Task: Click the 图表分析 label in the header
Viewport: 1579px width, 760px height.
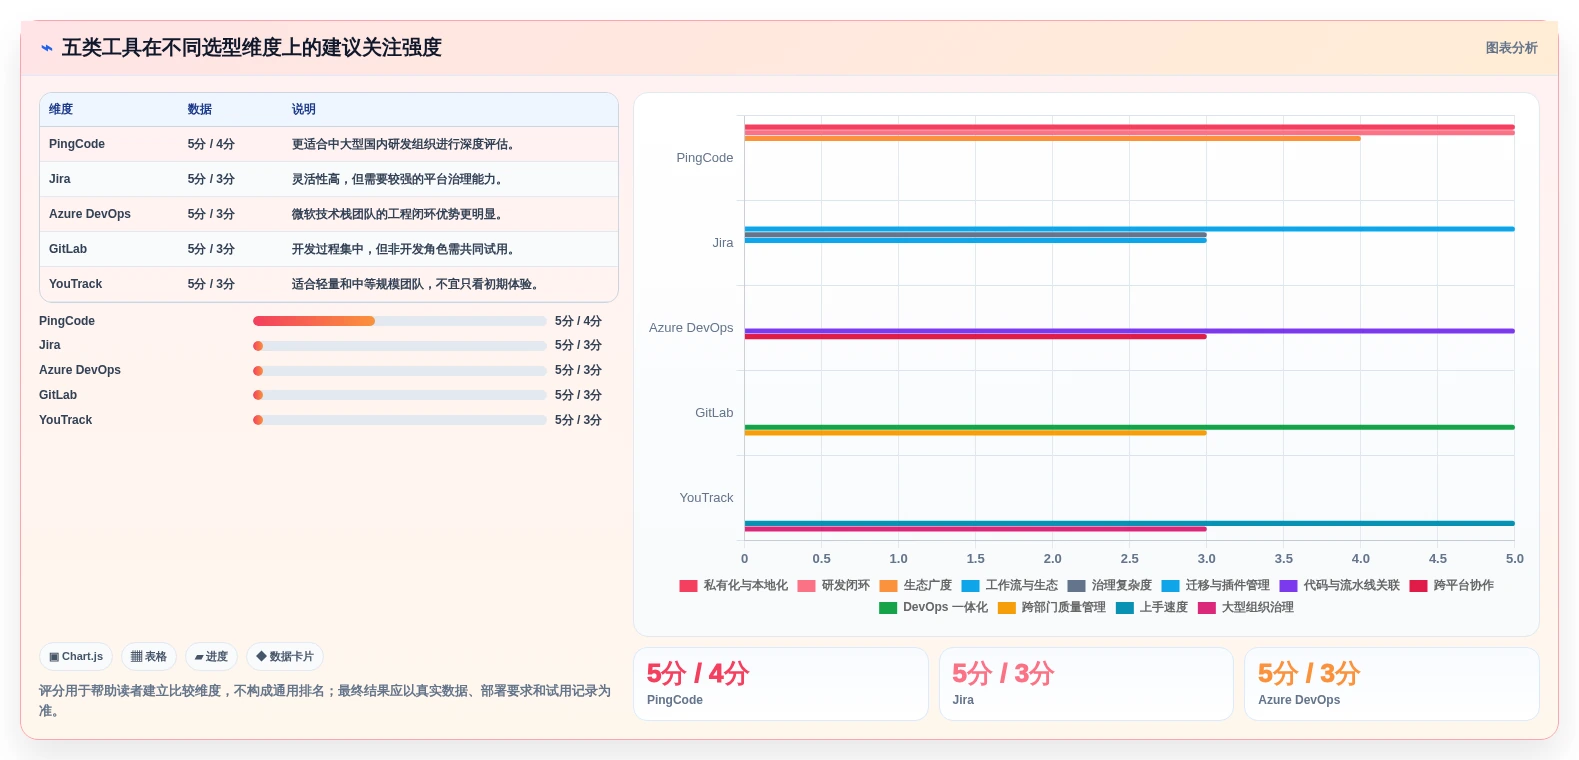Action: pyautogui.click(x=1511, y=48)
